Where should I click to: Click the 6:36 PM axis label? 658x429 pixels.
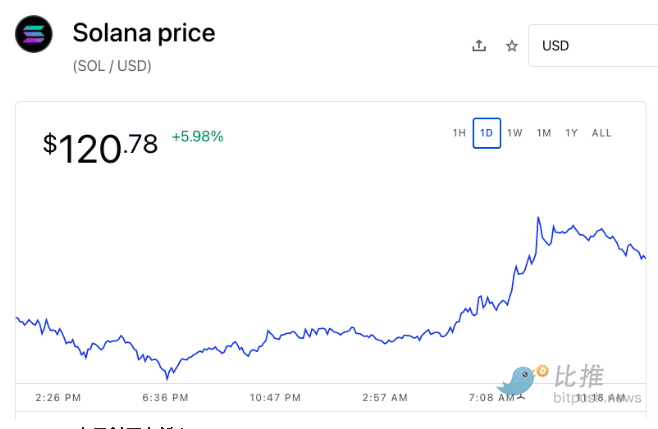pyautogui.click(x=166, y=397)
